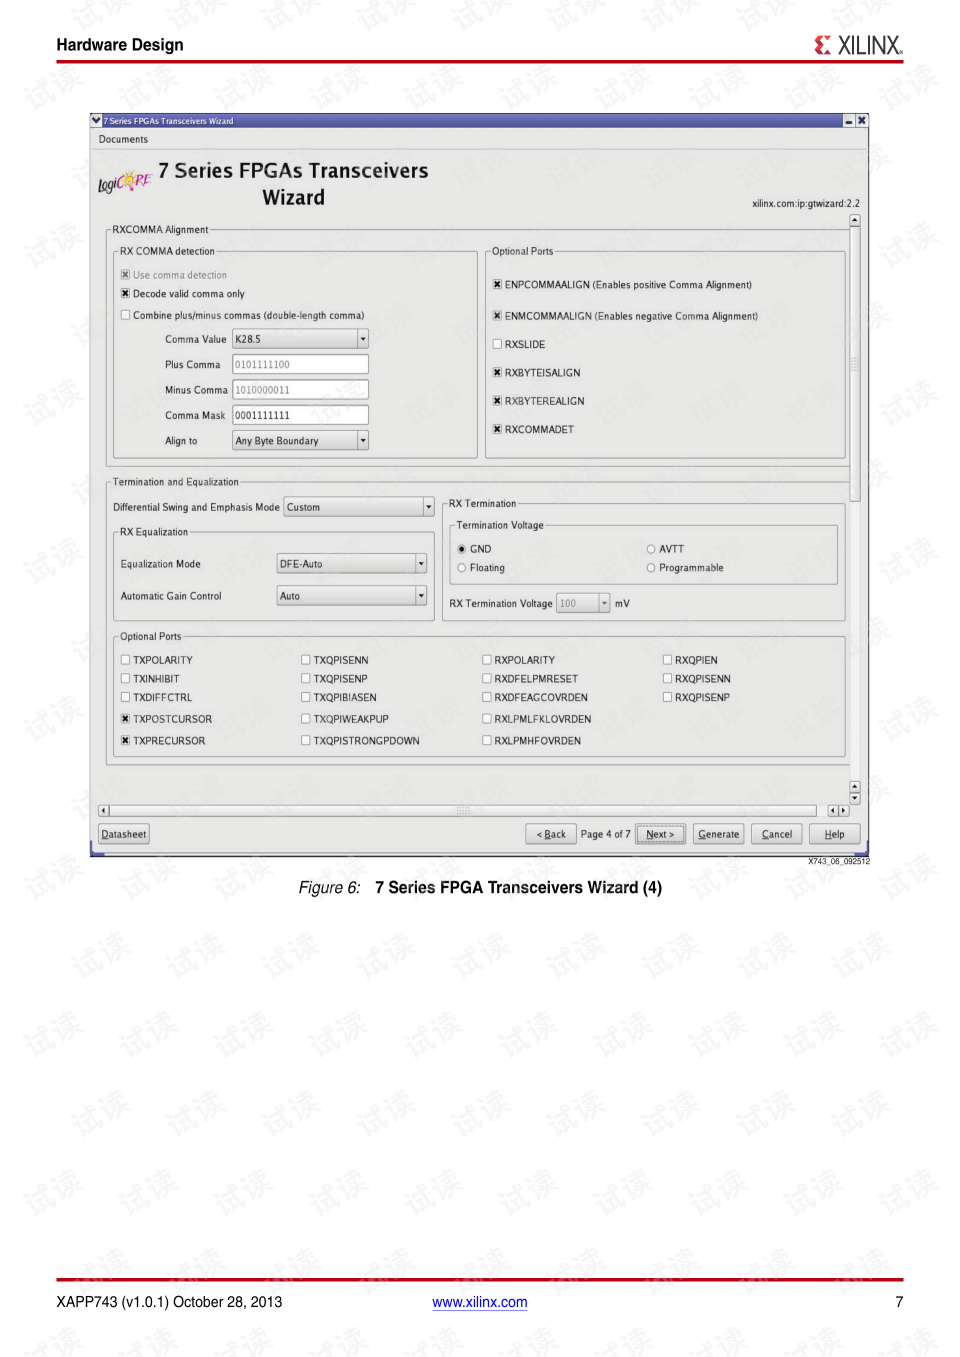The image size is (960, 1357).
Task: Enable the RXSLIDE port checkbox
Action: point(497,344)
